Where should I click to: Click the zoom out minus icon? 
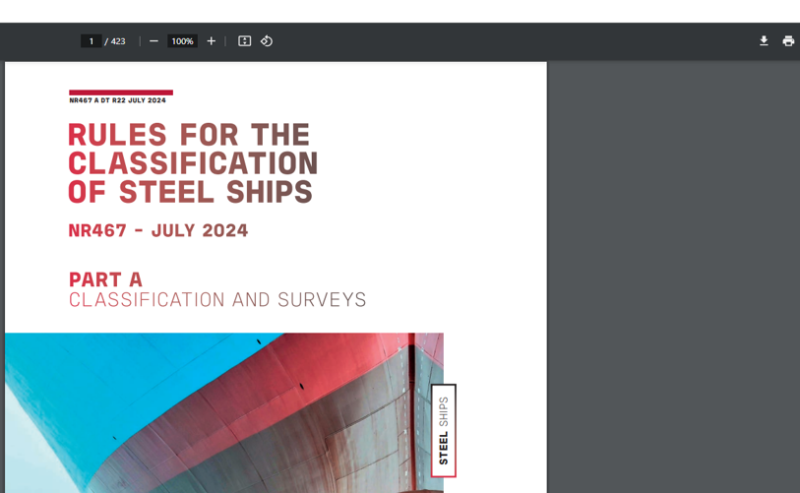coord(154,41)
